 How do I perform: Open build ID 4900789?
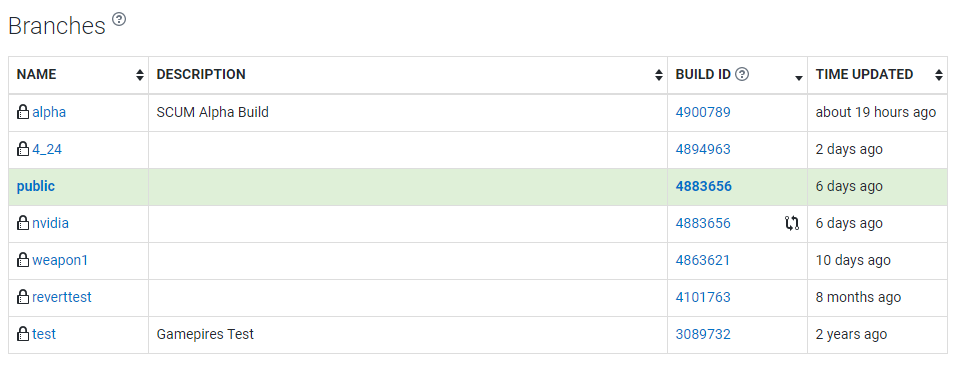(x=703, y=113)
